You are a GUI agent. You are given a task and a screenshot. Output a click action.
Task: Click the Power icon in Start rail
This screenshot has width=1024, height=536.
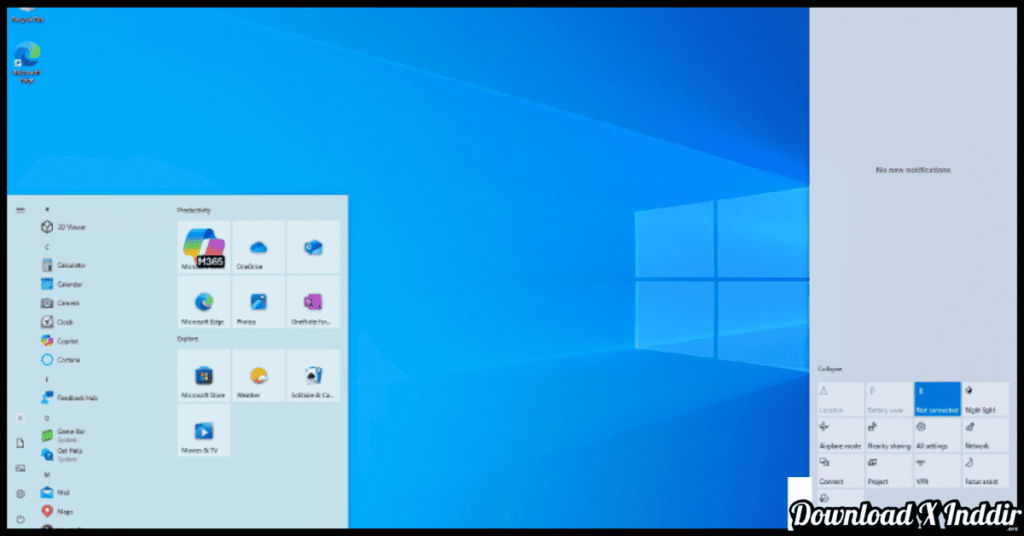click(x=20, y=519)
